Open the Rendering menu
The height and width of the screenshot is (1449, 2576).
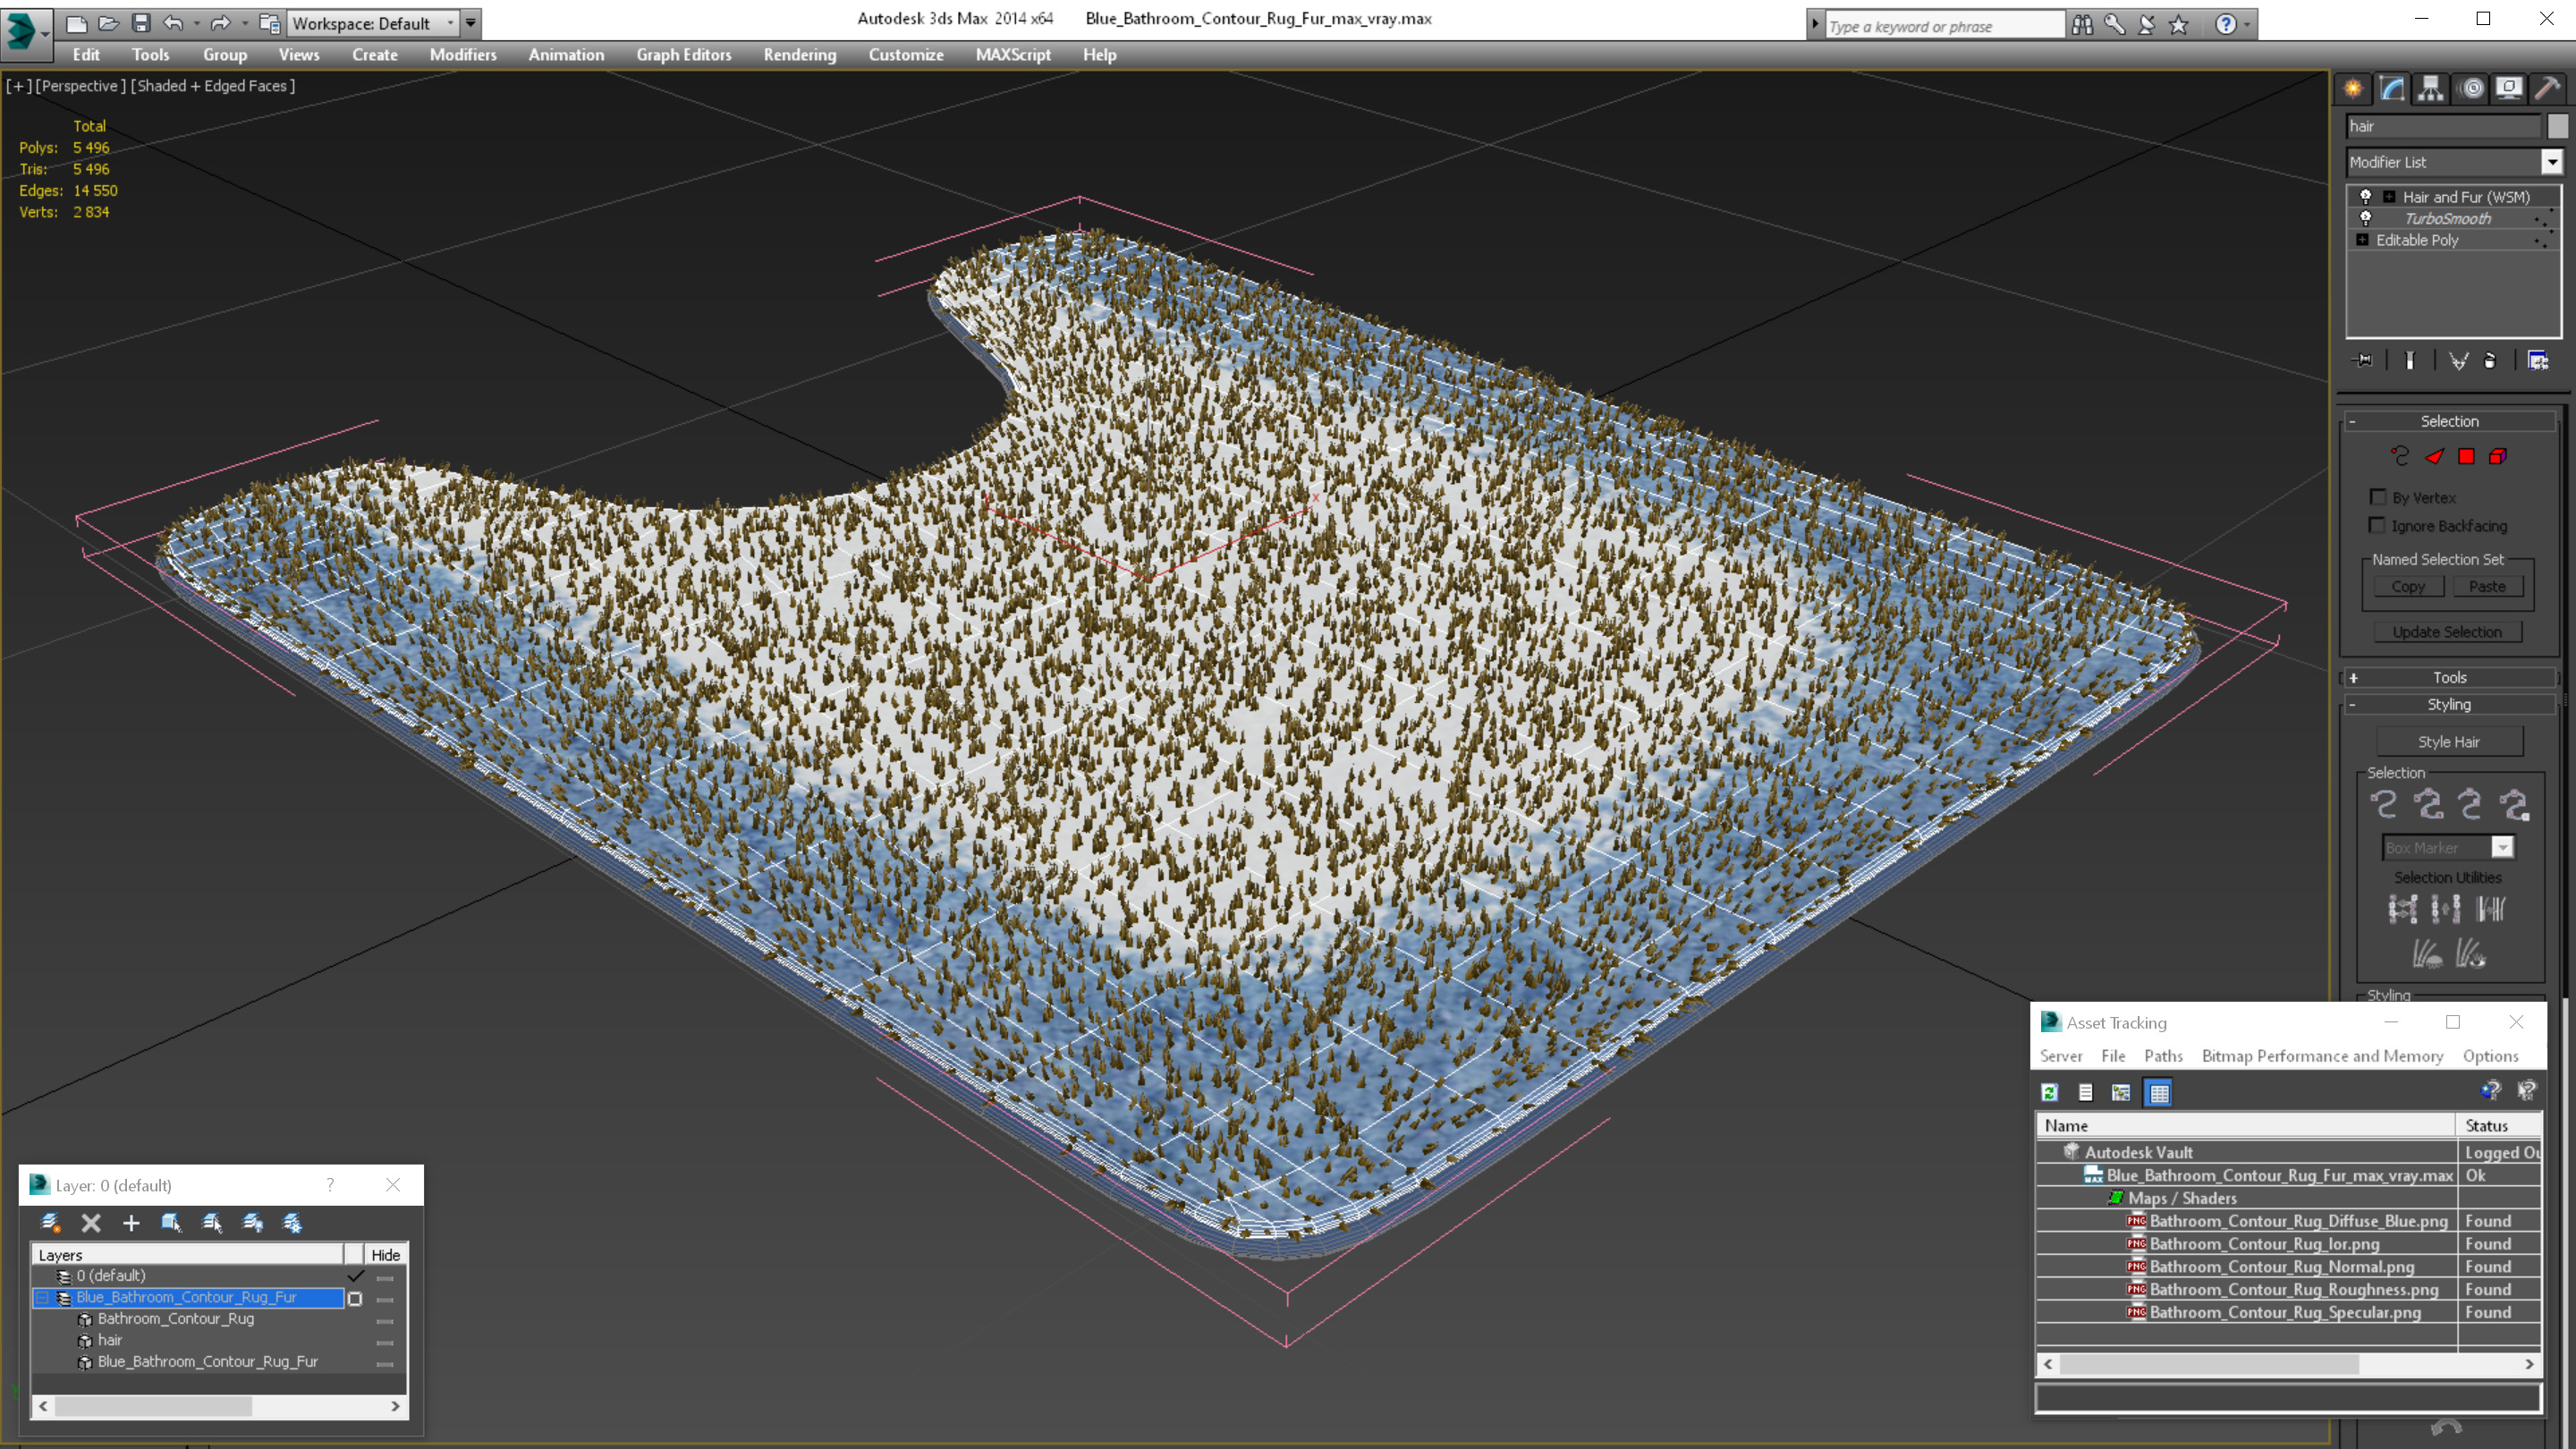(x=799, y=54)
